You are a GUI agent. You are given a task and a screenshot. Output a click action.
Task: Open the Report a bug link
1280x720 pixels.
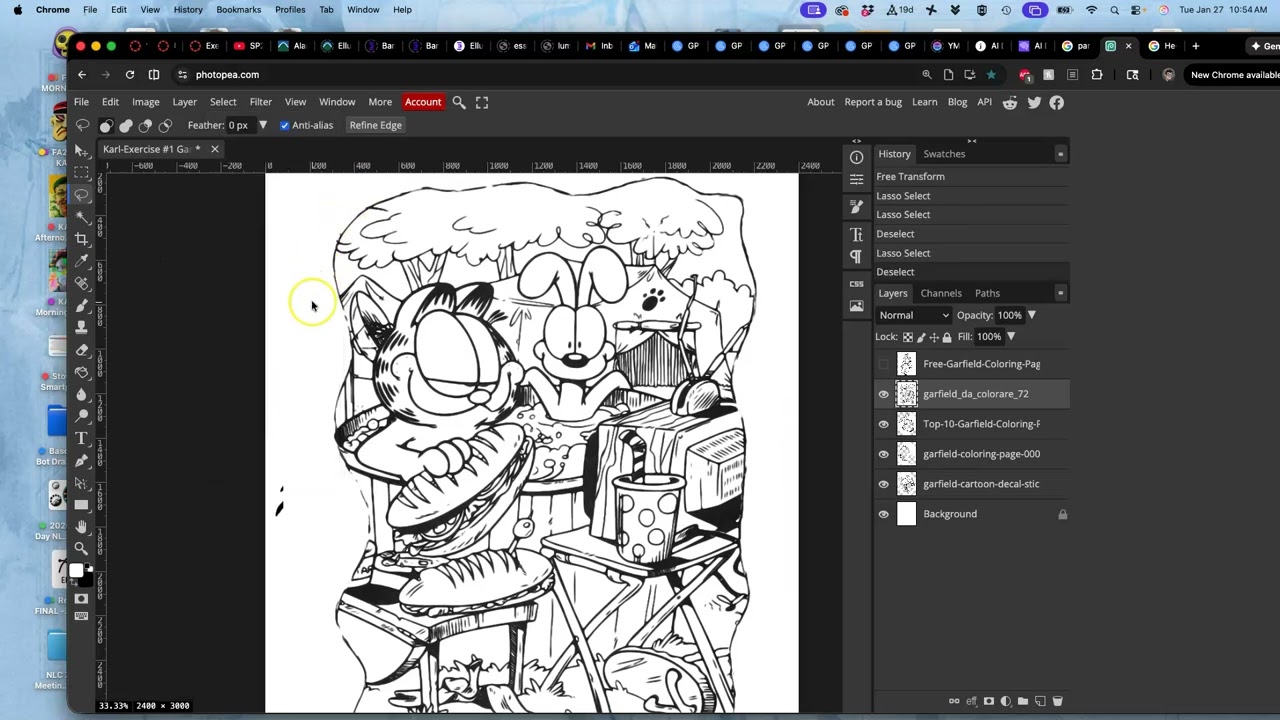873,102
